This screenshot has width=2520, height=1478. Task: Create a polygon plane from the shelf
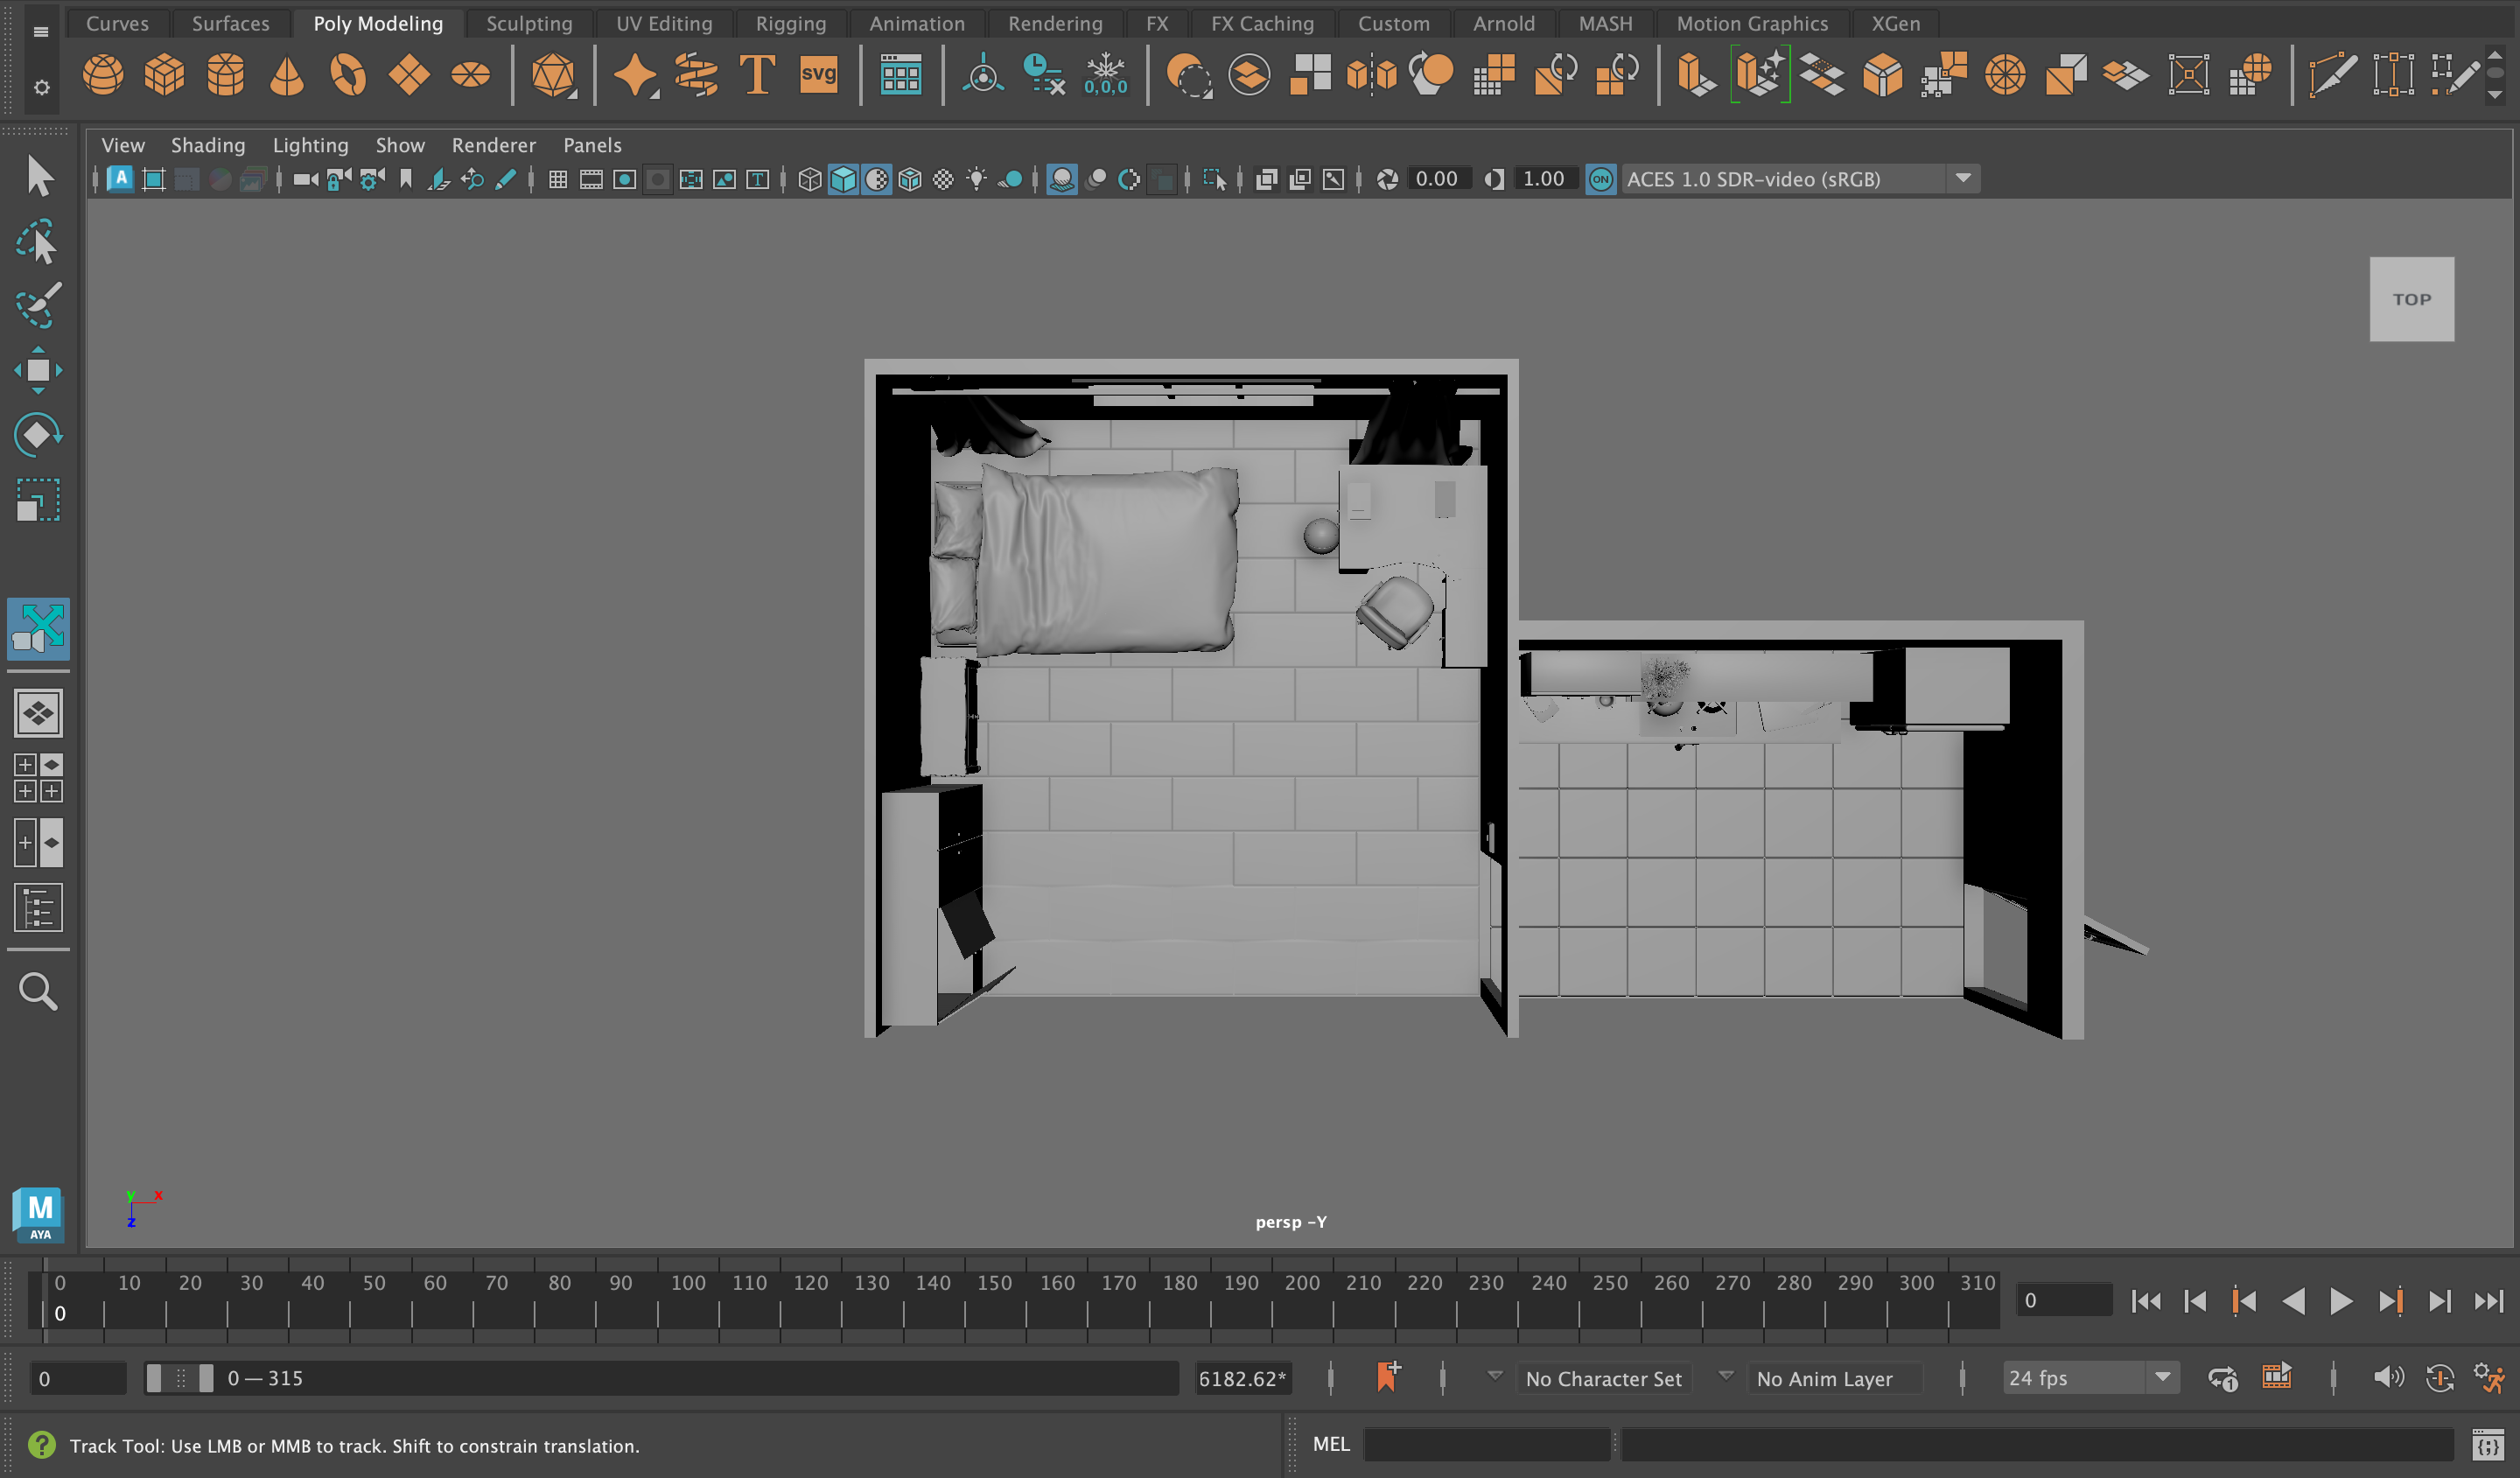click(x=409, y=75)
